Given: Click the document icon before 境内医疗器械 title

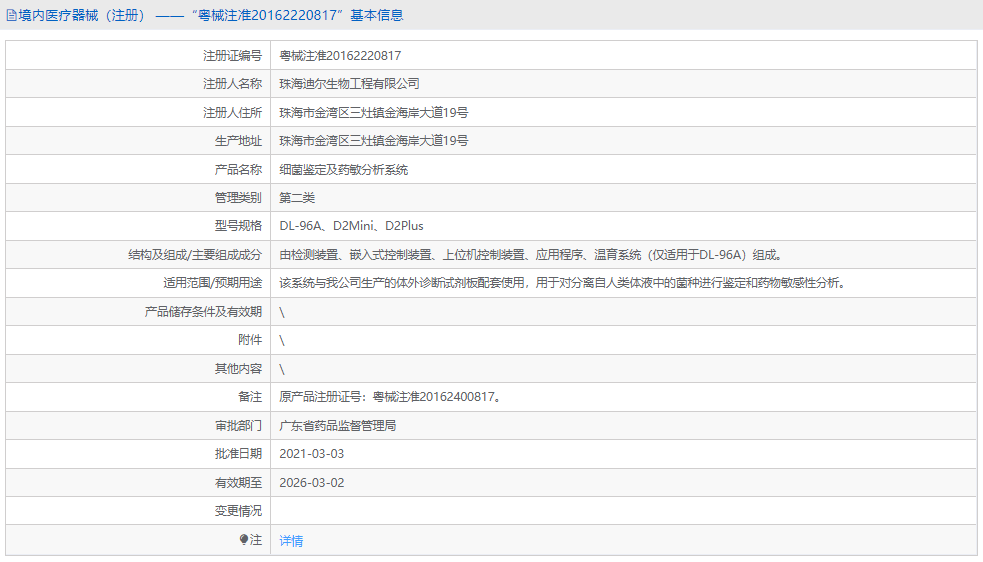Looking at the screenshot, I should point(11,15).
